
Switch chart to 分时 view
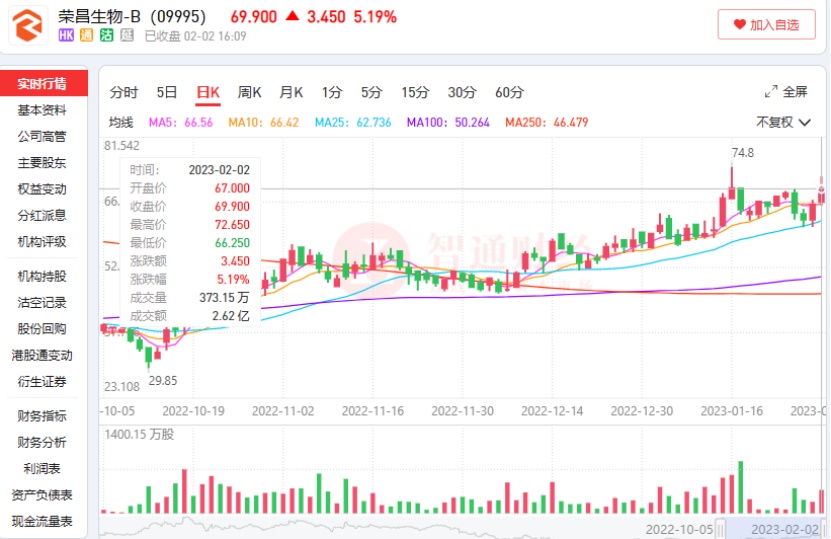(x=124, y=92)
